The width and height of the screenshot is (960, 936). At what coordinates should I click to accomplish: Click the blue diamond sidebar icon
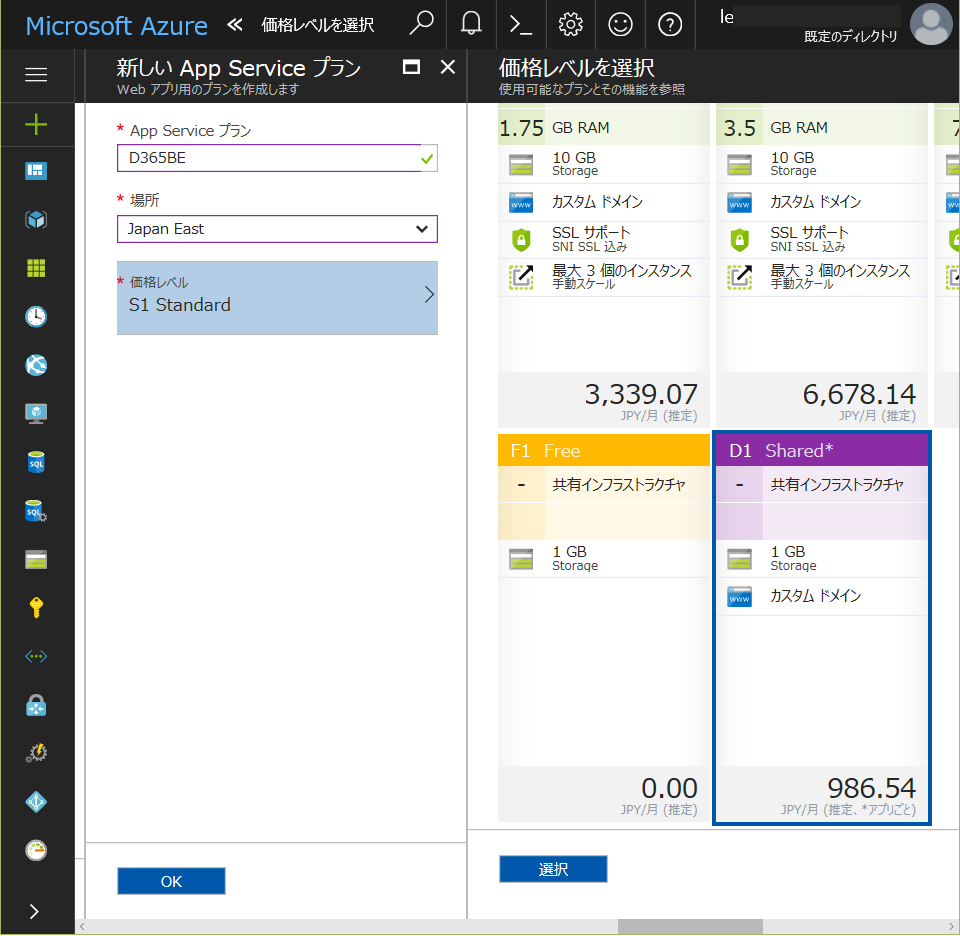click(36, 802)
